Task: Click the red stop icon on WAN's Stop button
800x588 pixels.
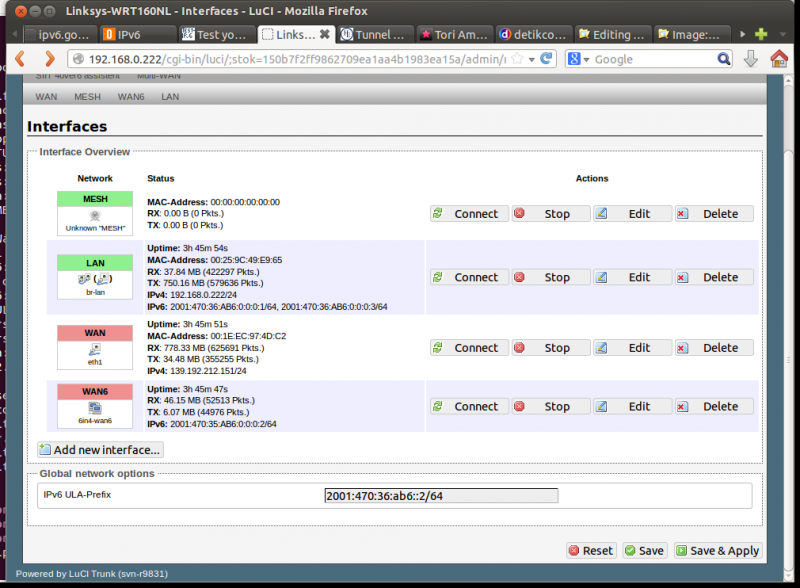Action: [x=519, y=347]
